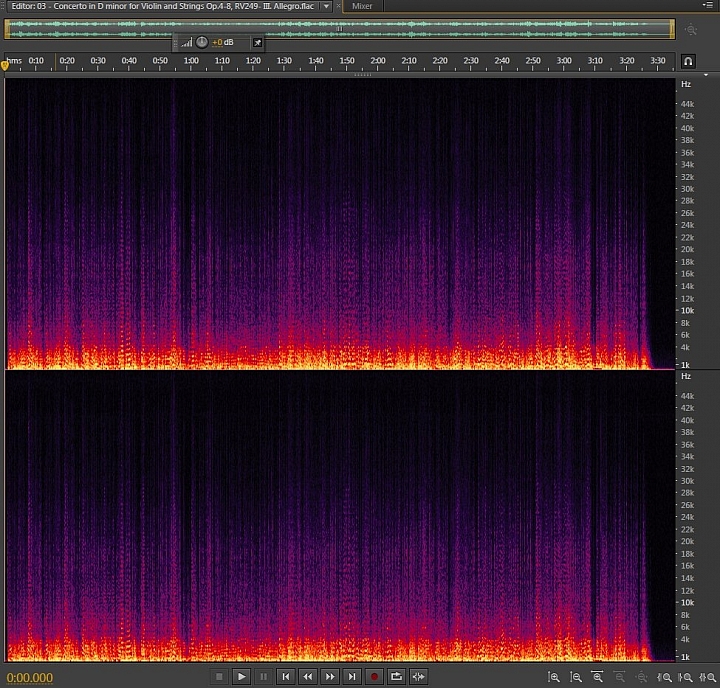
Task: Adjust the HUD amplitude knob
Action: point(202,42)
